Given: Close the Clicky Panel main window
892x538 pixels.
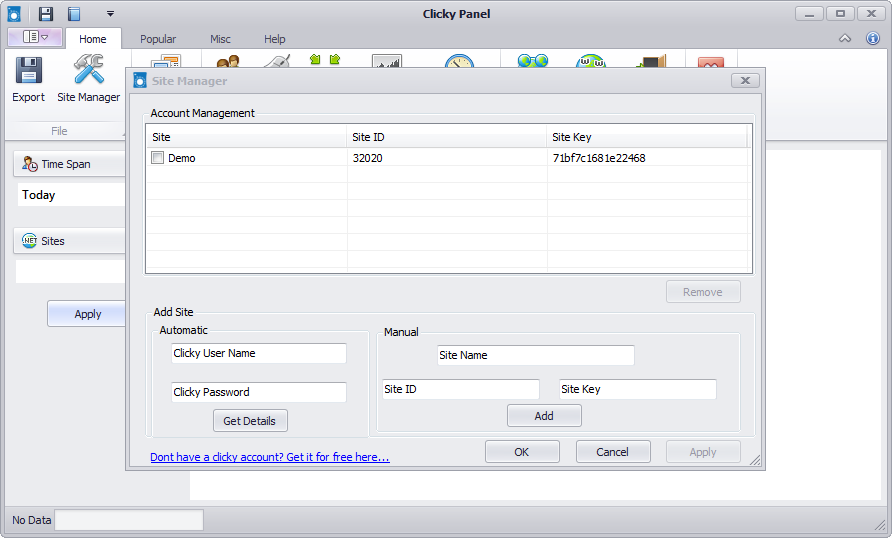Looking at the screenshot, I should coord(871,14).
